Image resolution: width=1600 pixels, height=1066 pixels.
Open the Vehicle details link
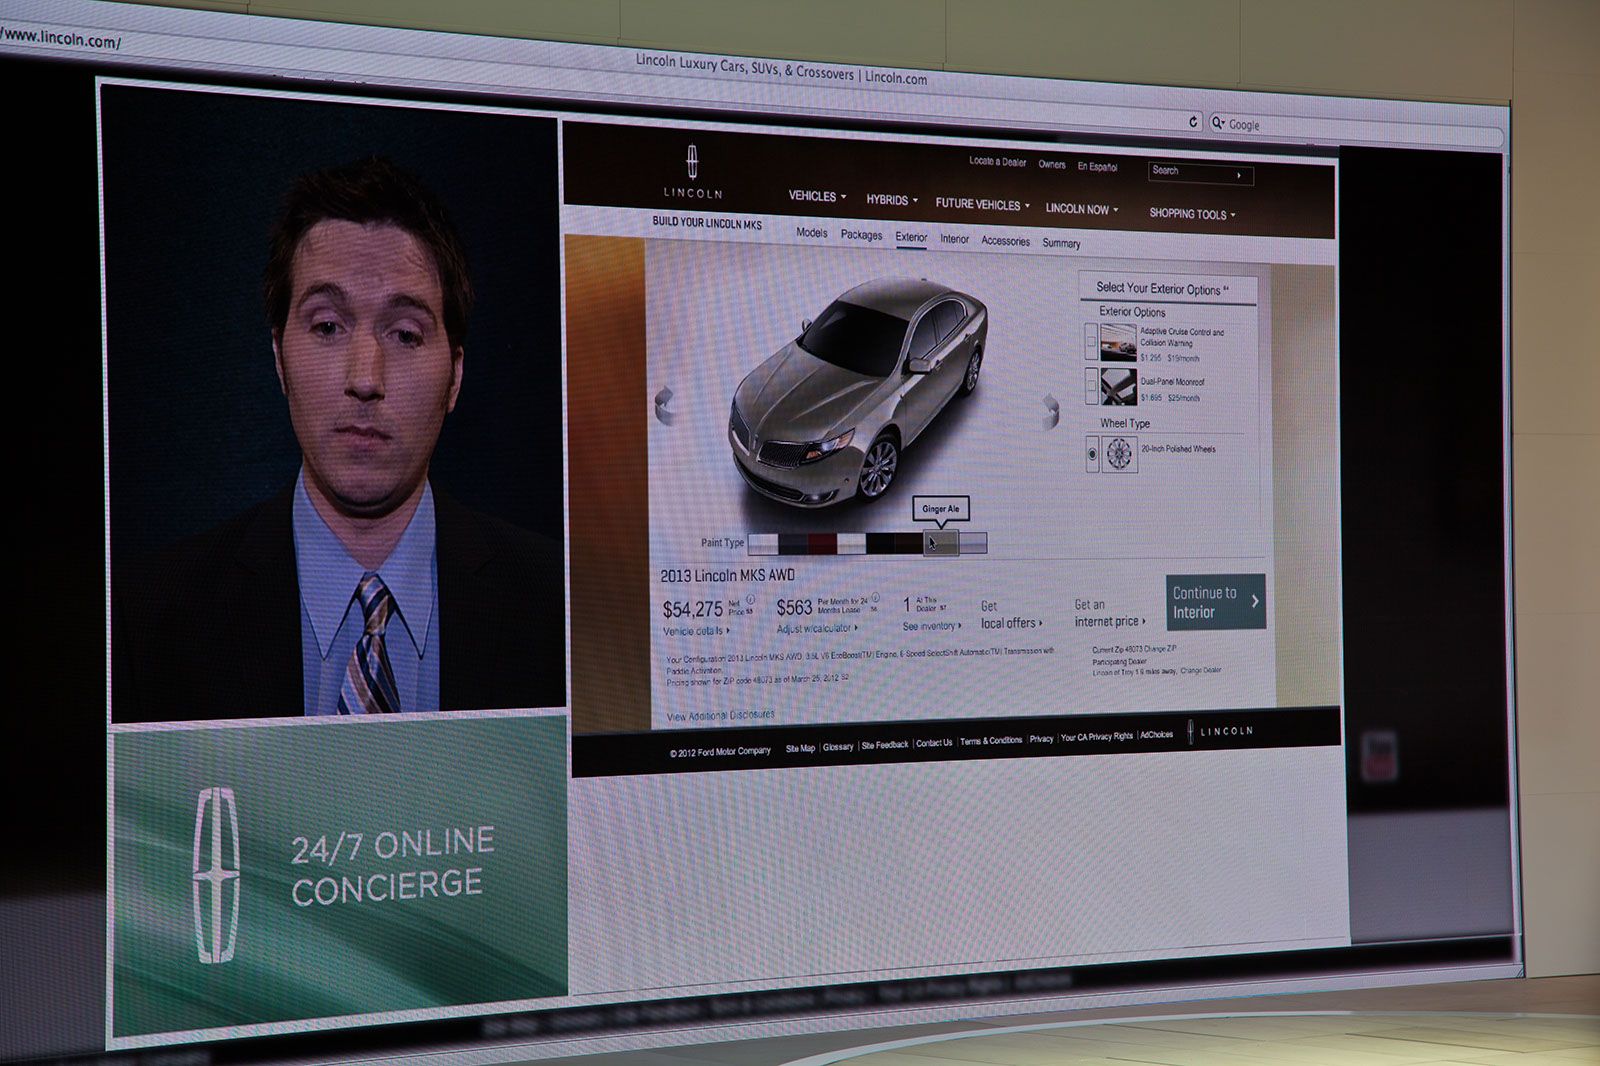(x=696, y=631)
